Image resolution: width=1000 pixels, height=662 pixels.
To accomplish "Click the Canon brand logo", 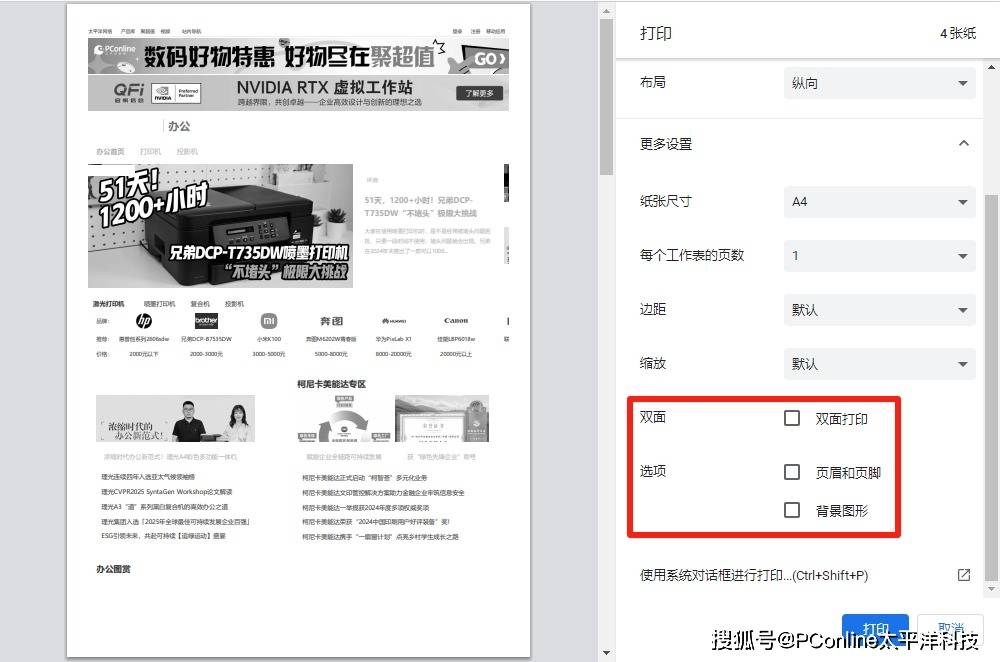I will click(x=455, y=321).
